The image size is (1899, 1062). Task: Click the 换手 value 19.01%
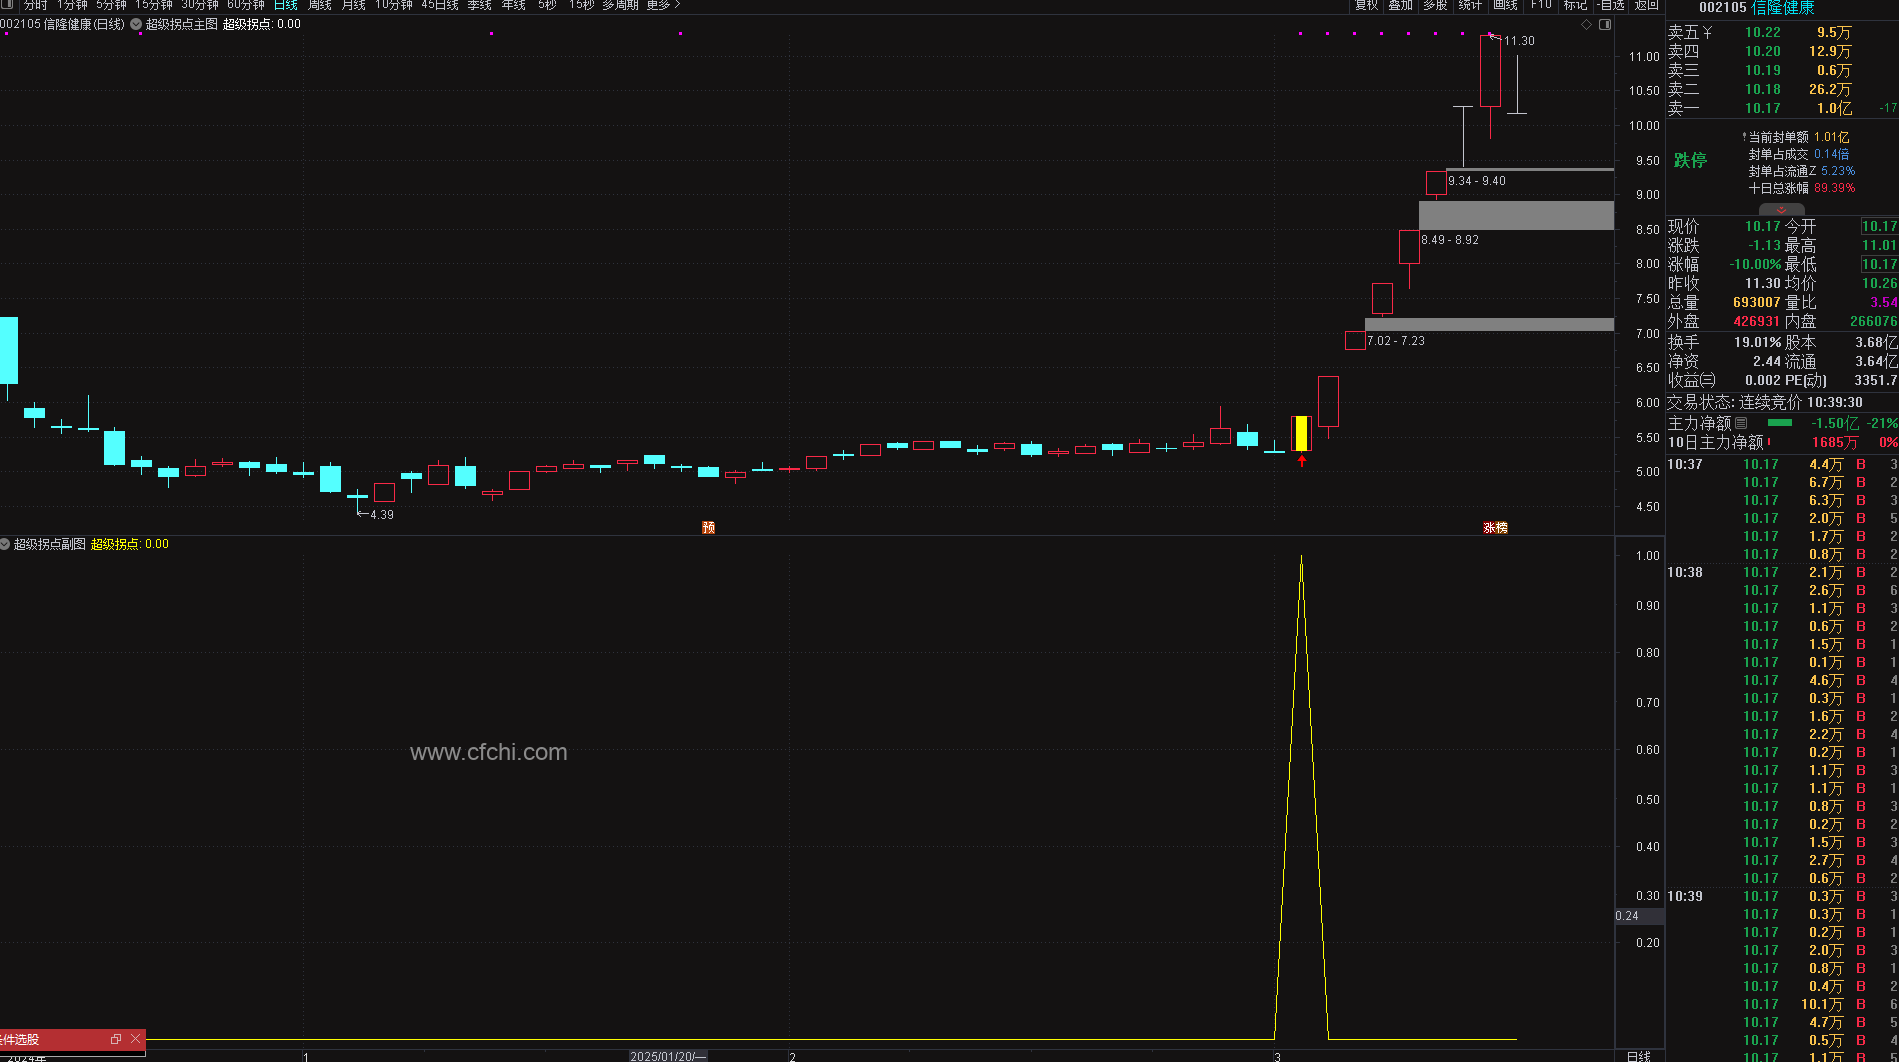pyautogui.click(x=1757, y=342)
